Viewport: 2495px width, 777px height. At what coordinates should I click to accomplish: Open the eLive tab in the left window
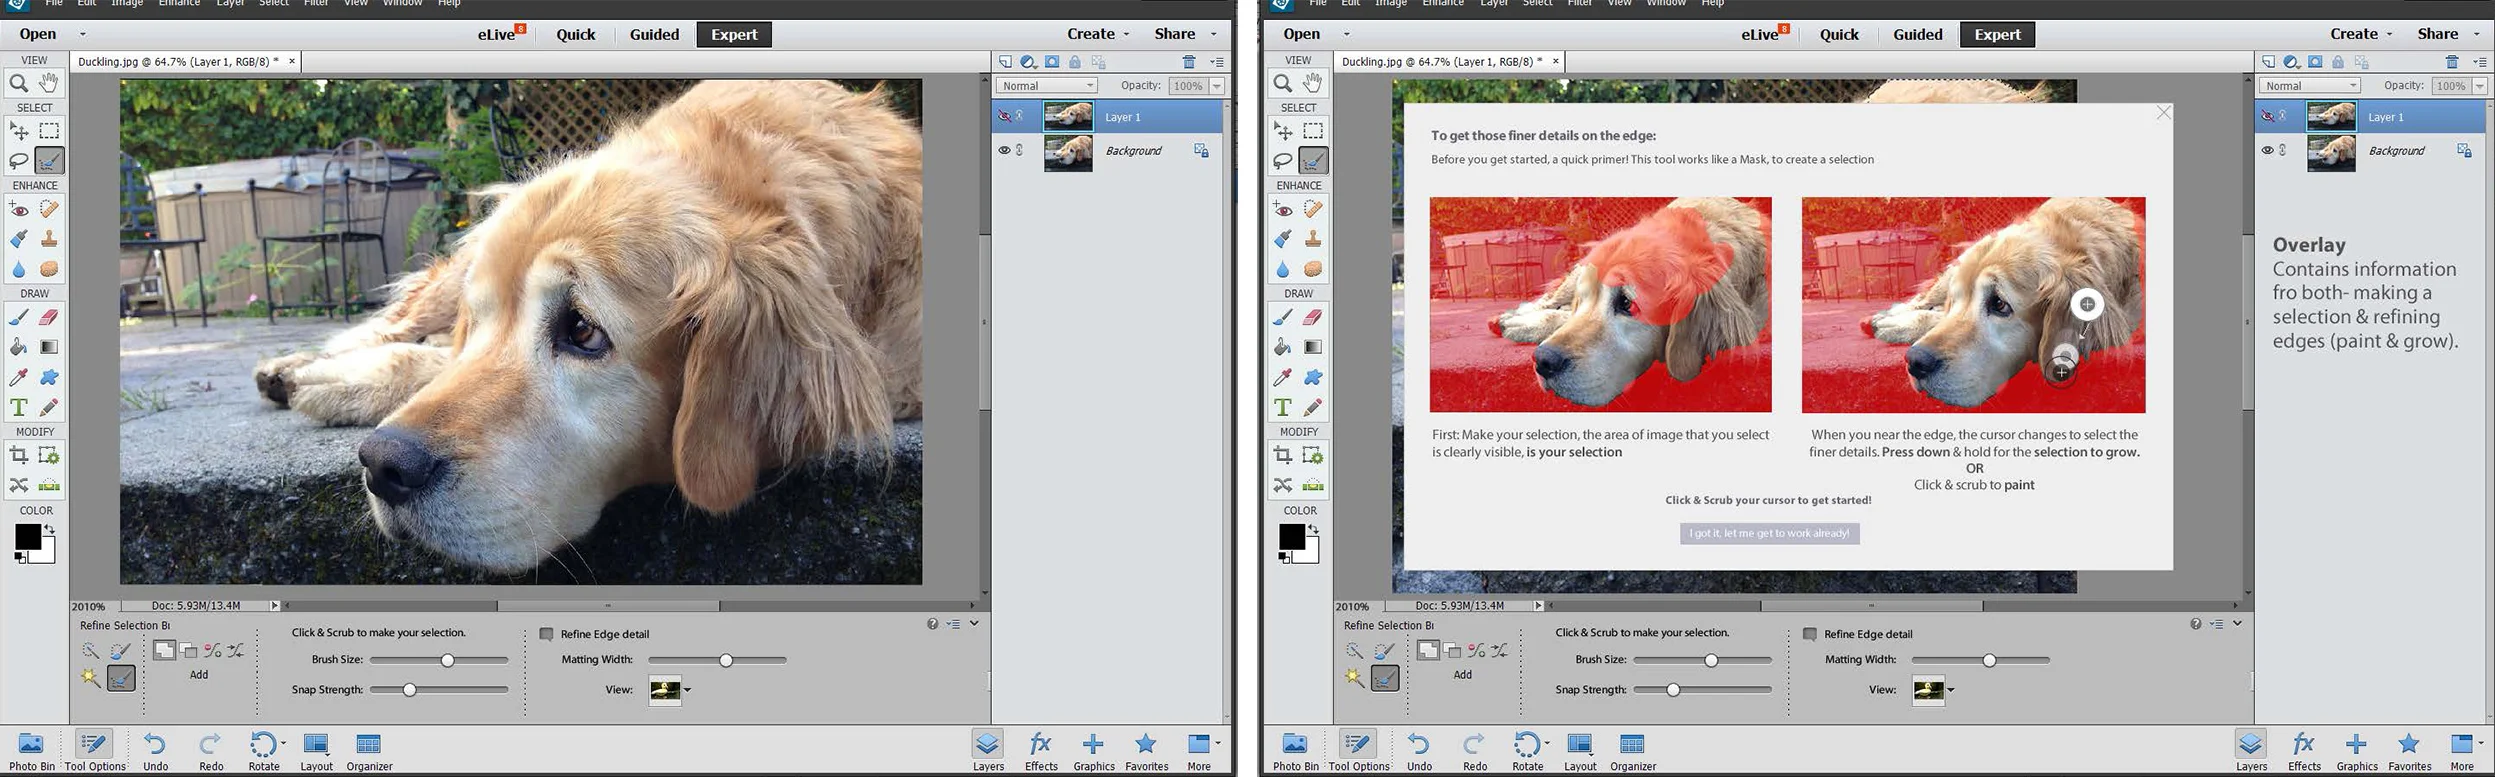(x=499, y=34)
